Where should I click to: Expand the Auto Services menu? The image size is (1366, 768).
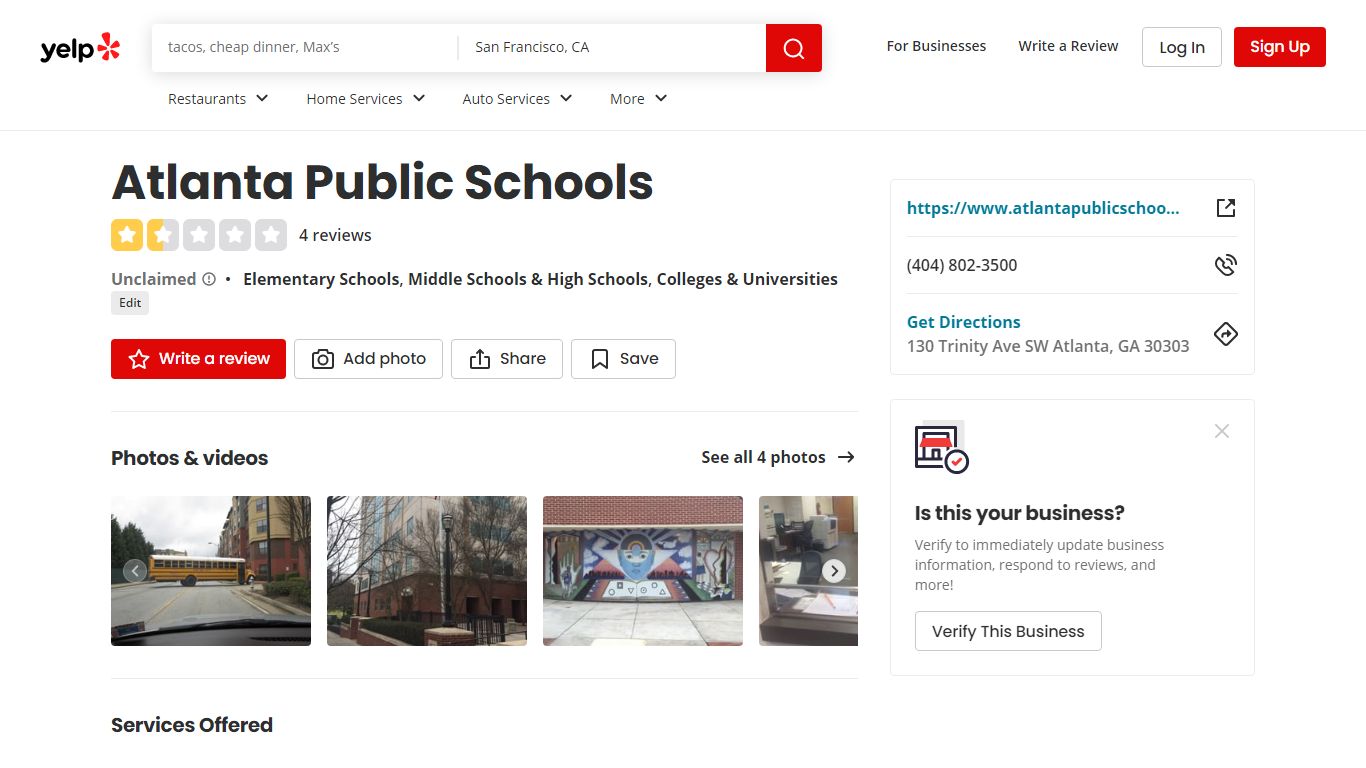click(517, 99)
